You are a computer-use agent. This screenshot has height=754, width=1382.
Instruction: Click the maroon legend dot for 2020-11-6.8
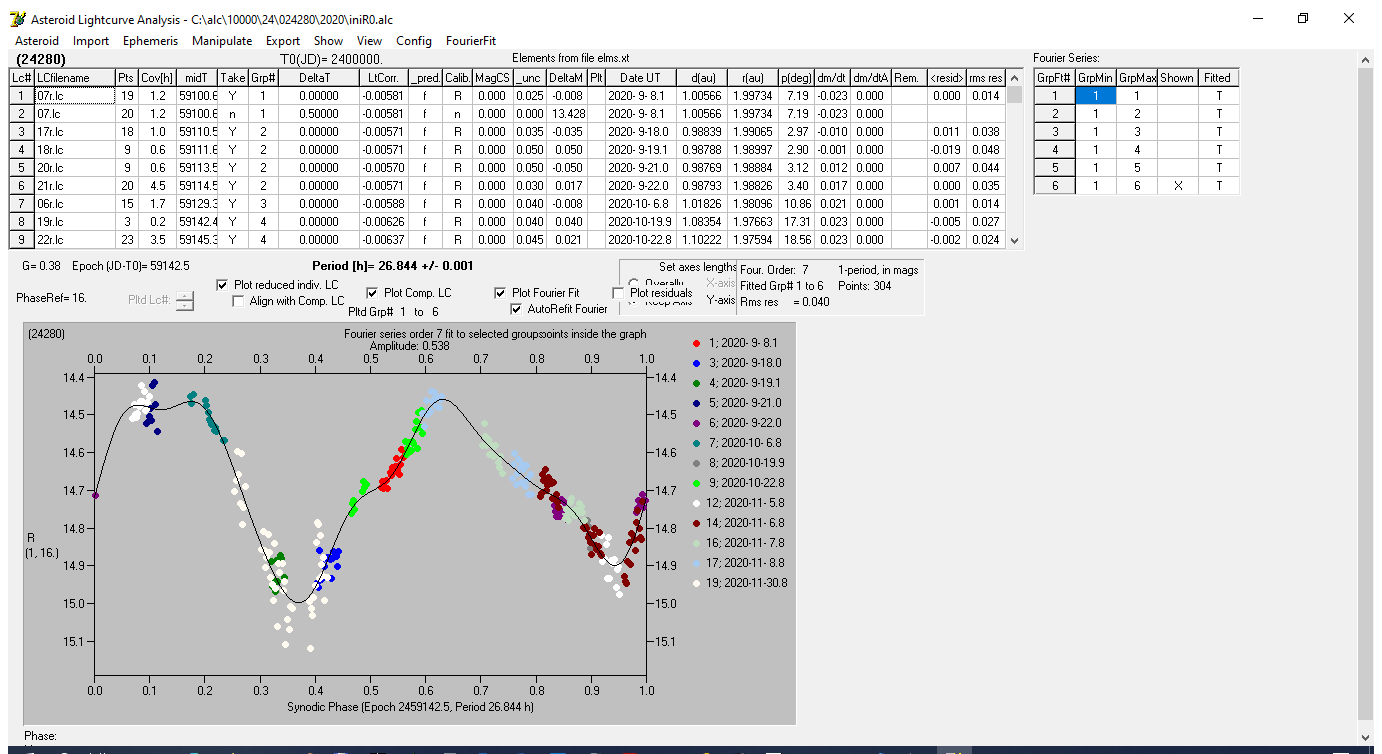click(x=696, y=522)
